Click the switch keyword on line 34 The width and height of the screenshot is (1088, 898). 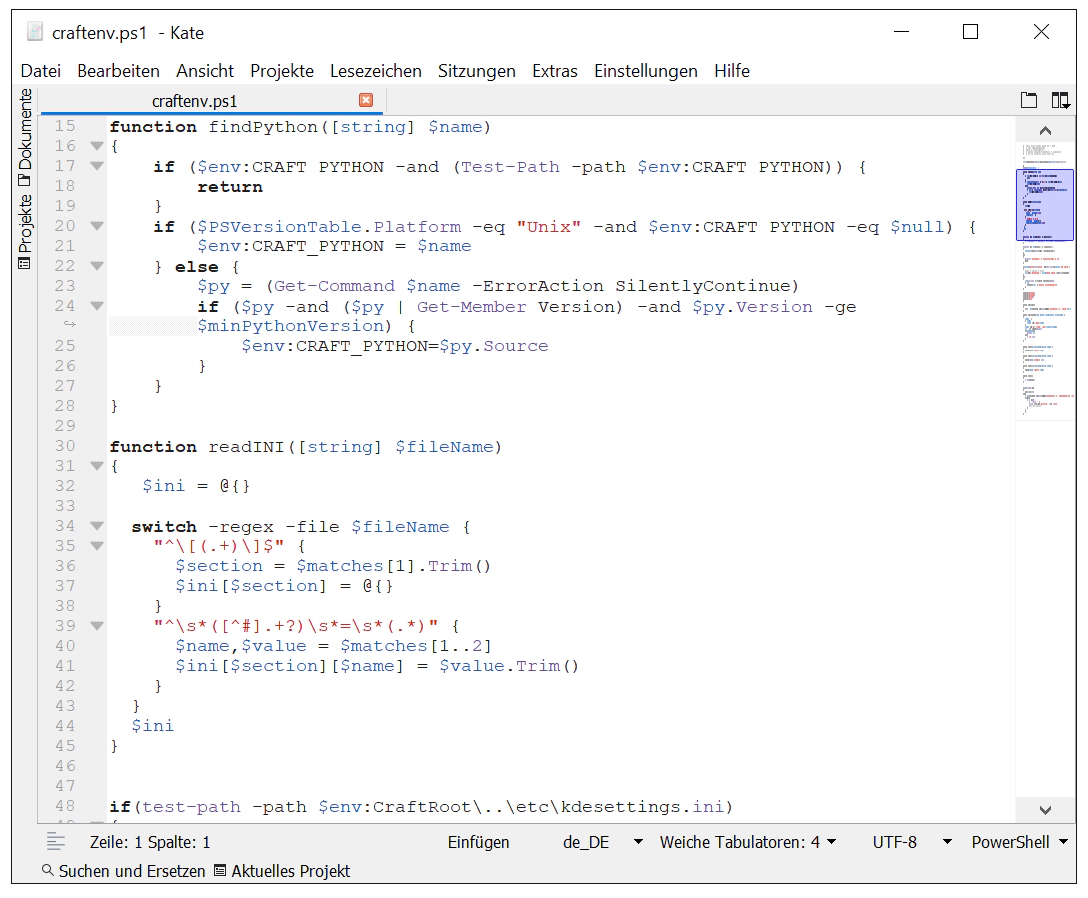tap(164, 527)
